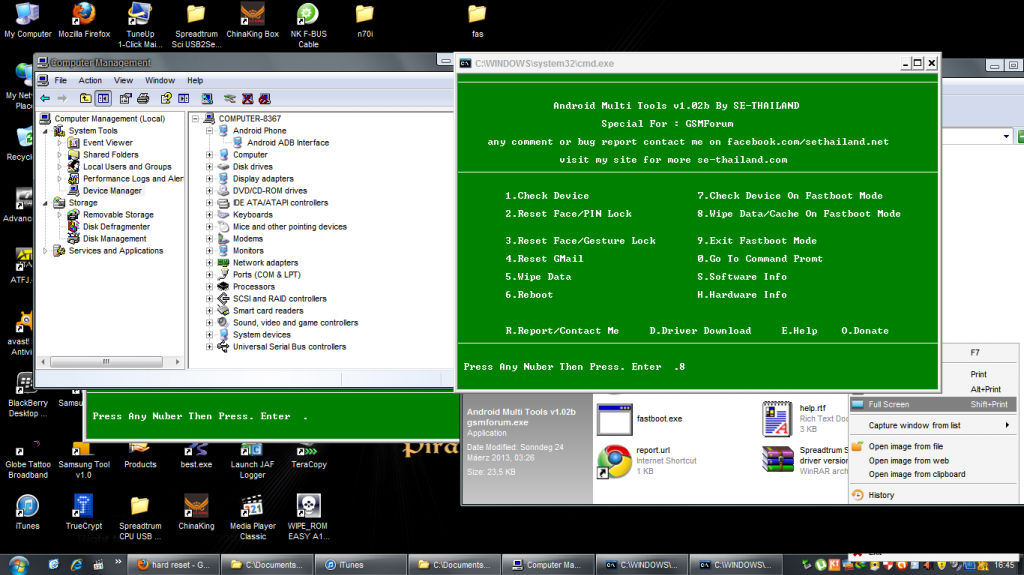
Task: Open Capture window from list submenu
Action: pos(933,425)
